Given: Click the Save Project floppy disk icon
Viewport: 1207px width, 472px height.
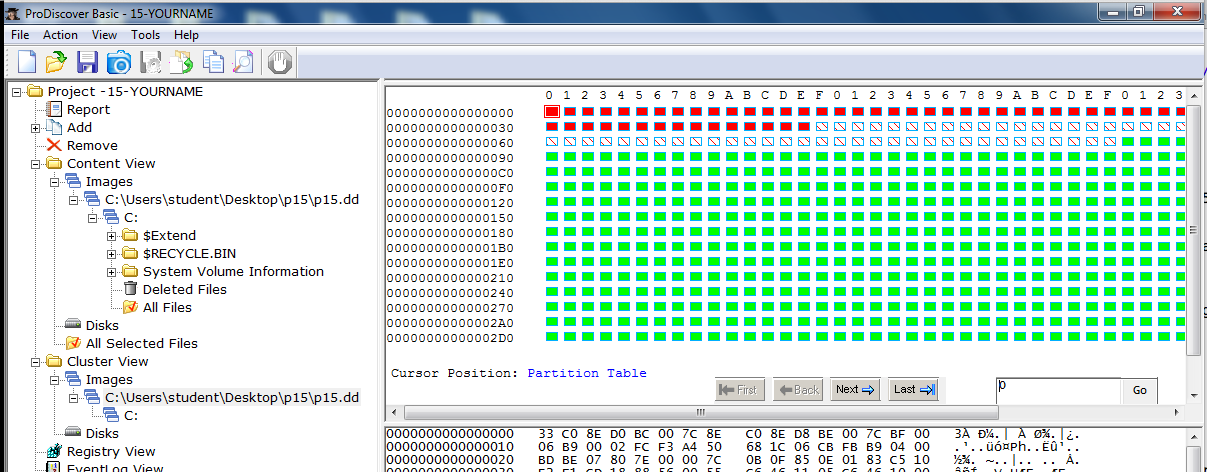Looking at the screenshot, I should (87, 62).
